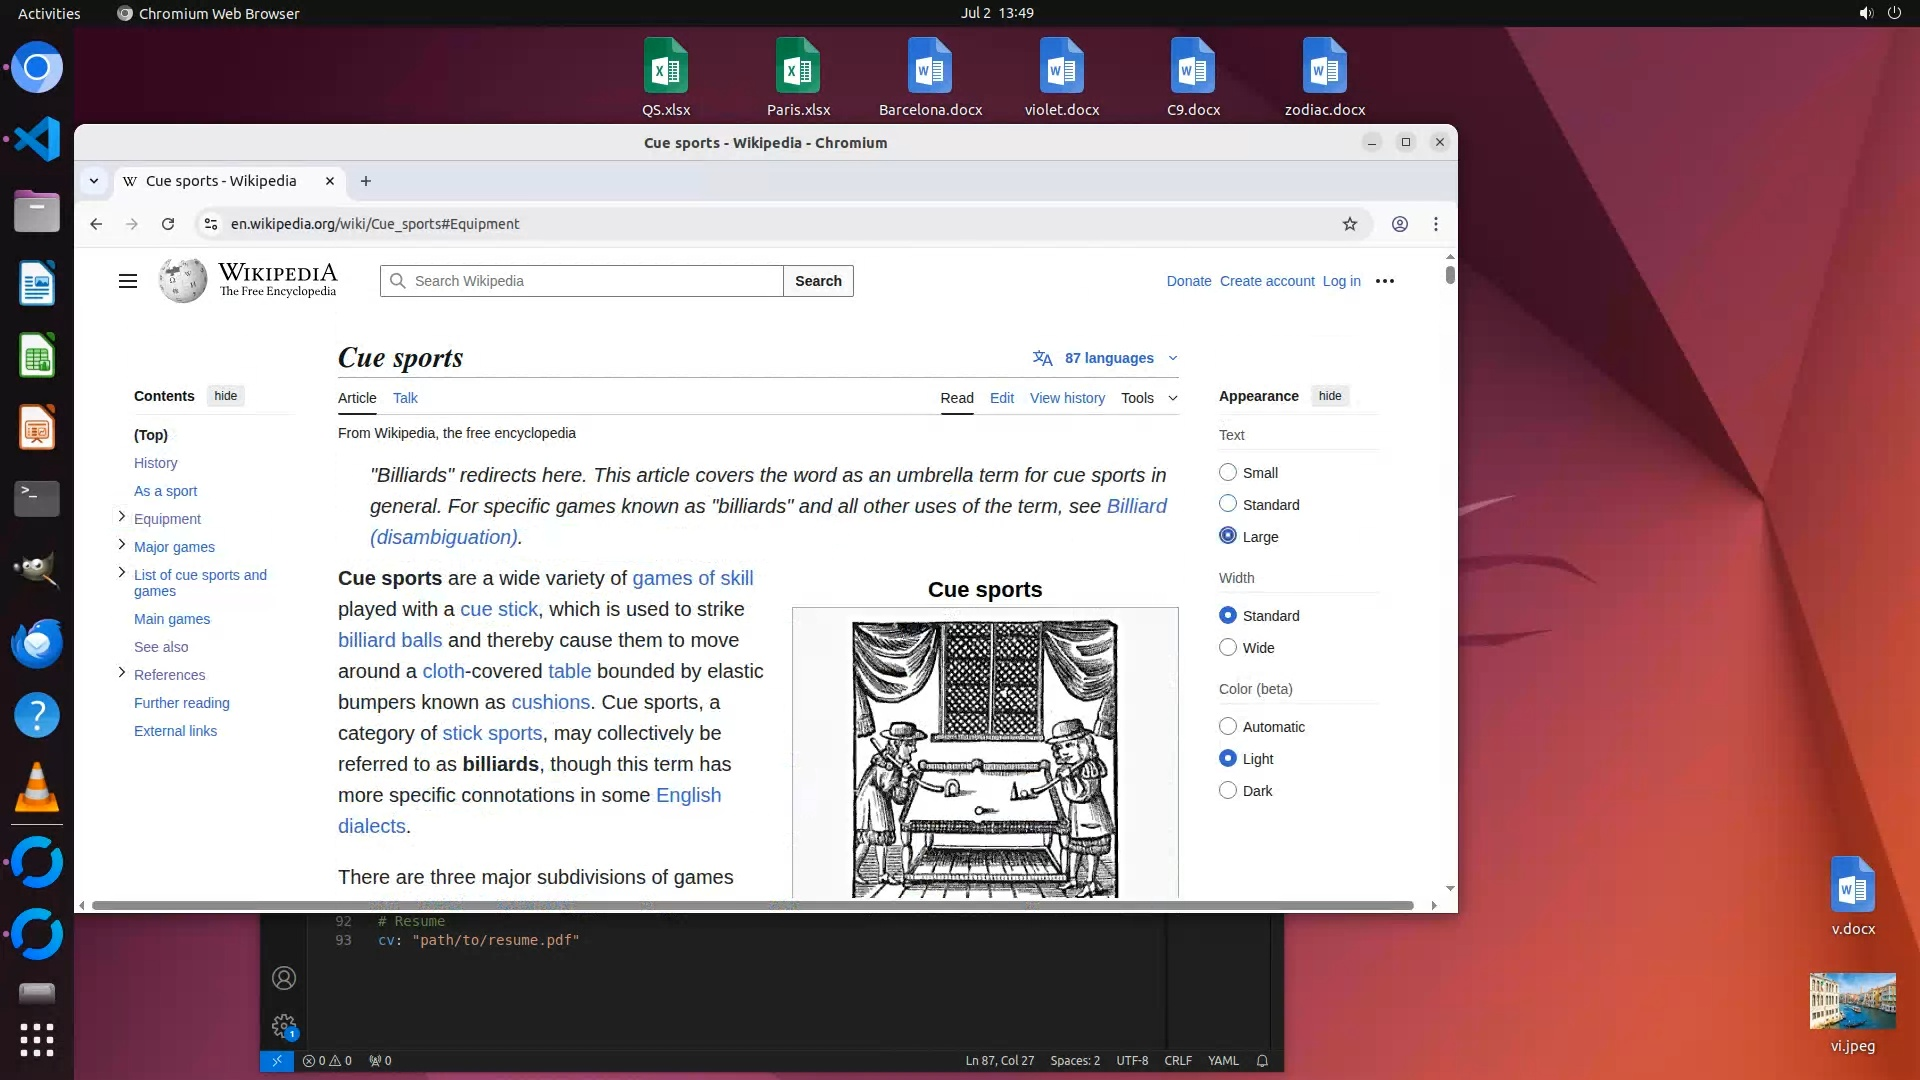This screenshot has height=1080, width=1920.
Task: Open the Wikipedia hamburger main menu
Action: pos(127,281)
